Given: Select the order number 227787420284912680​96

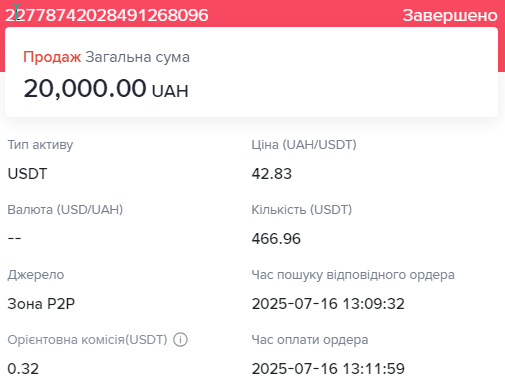Looking at the screenshot, I should (107, 15).
